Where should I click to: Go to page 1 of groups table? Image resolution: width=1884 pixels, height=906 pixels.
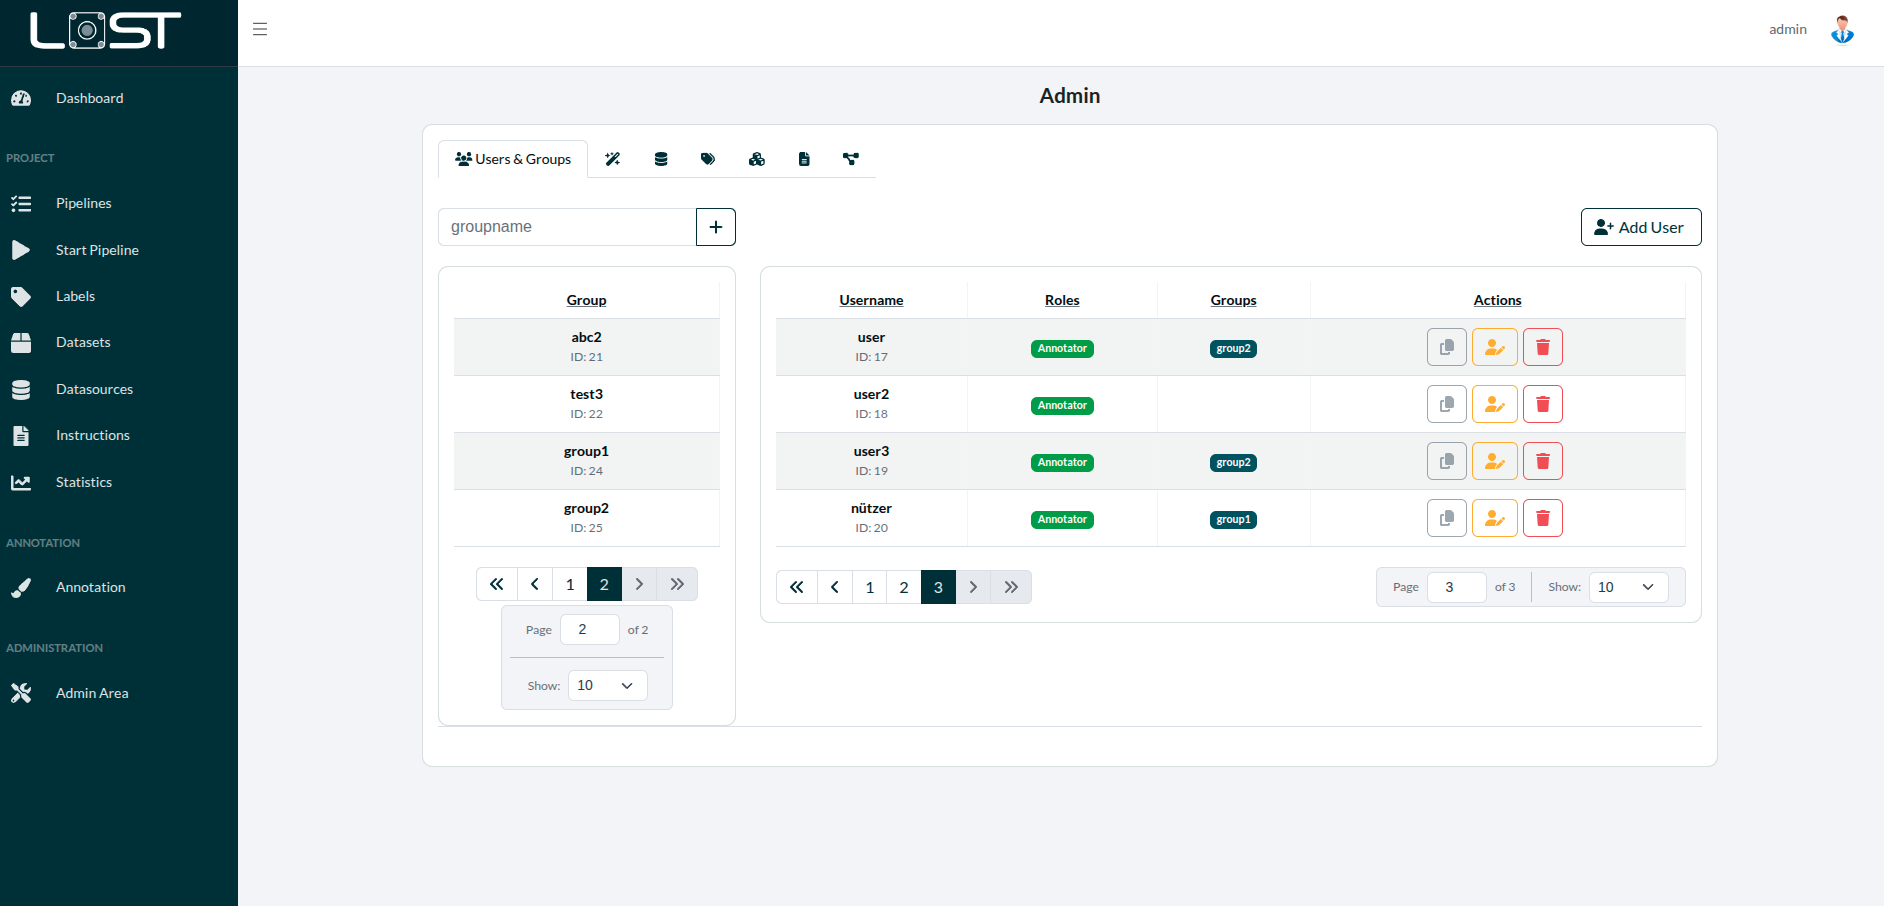point(570,584)
